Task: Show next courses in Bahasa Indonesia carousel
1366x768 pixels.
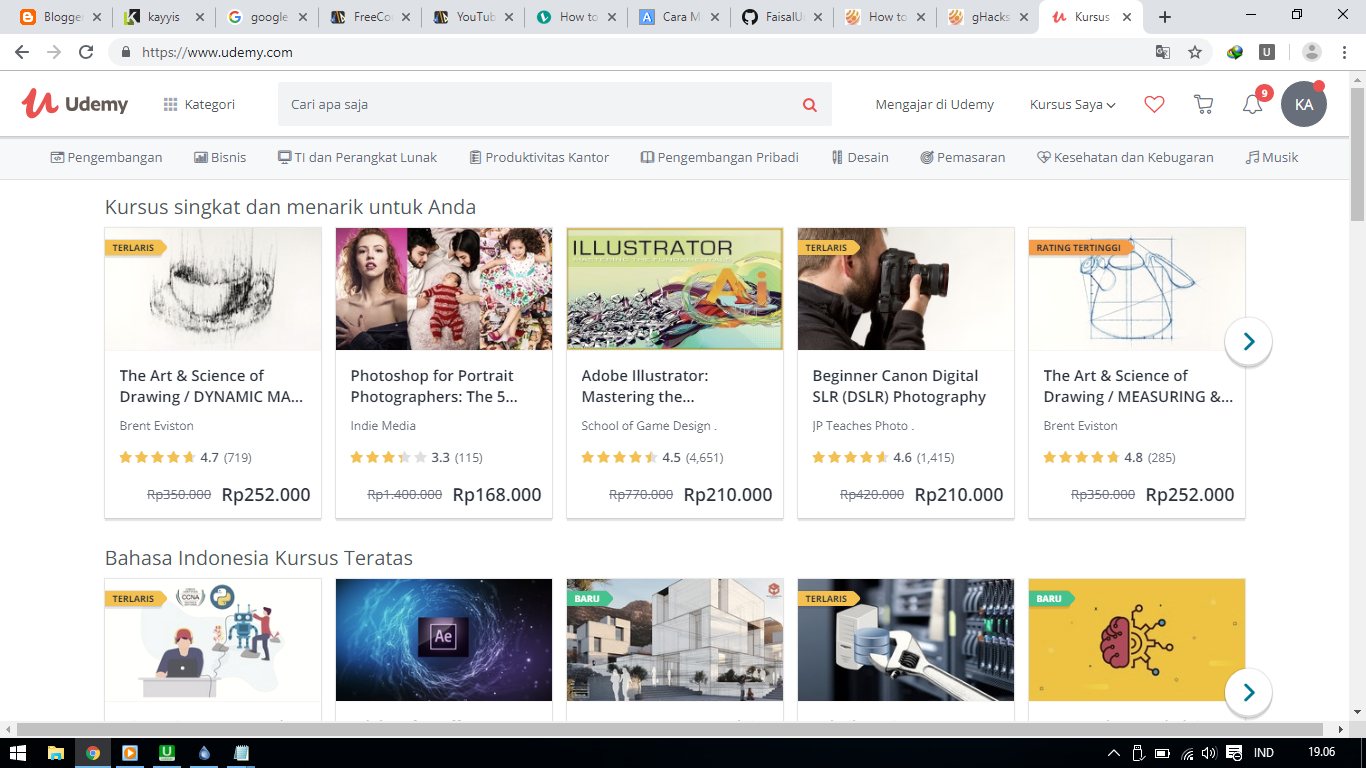Action: [1248, 692]
